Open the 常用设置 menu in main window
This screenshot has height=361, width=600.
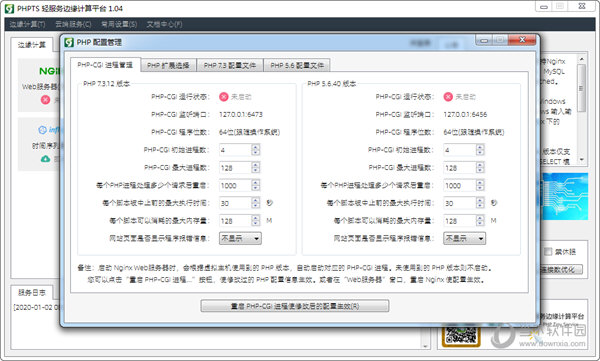(x=119, y=25)
